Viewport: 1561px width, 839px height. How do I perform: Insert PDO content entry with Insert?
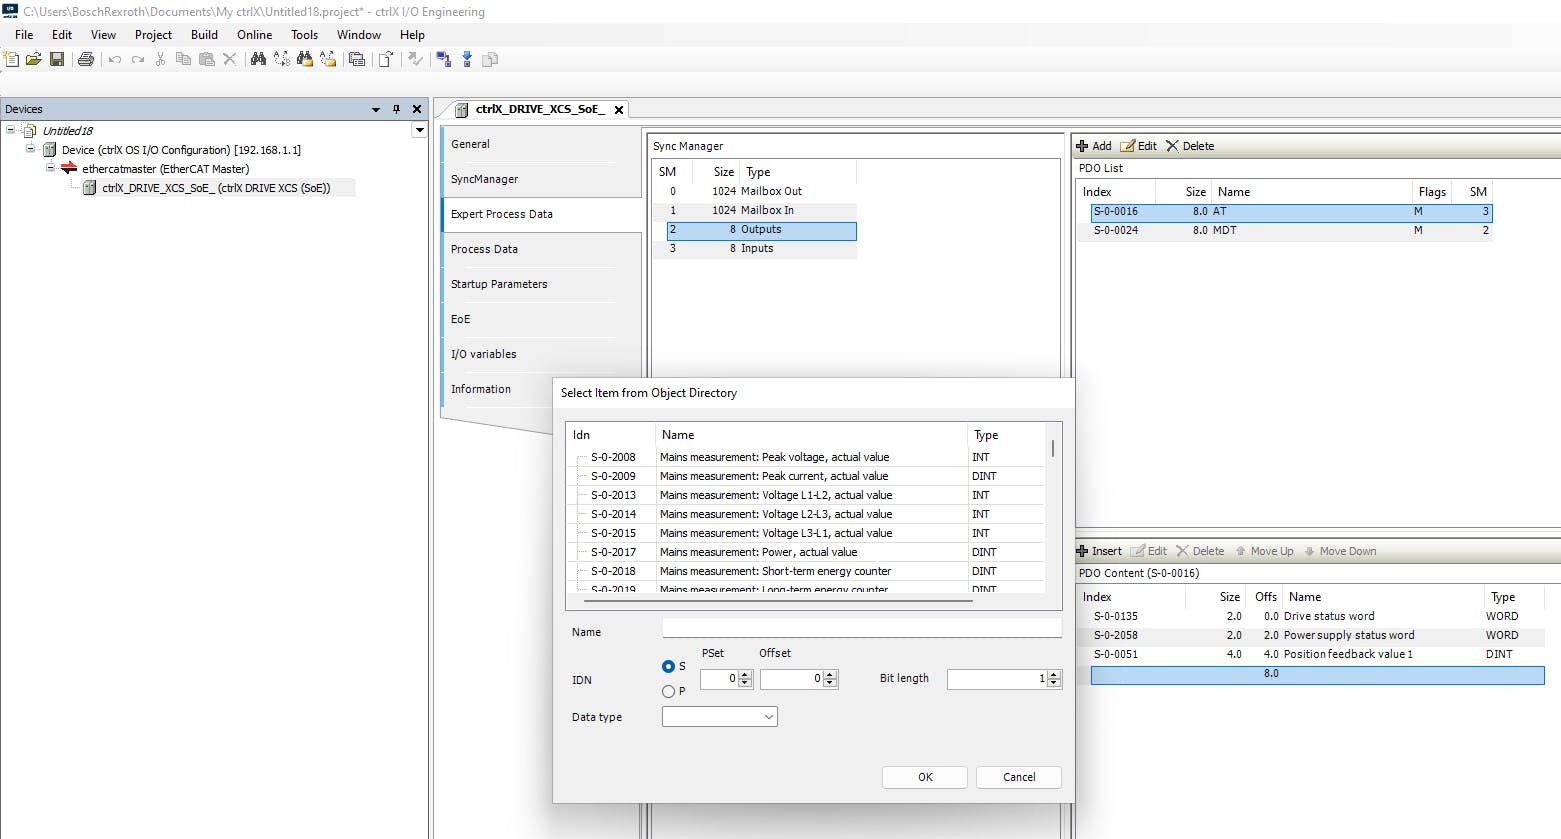(x=1098, y=551)
